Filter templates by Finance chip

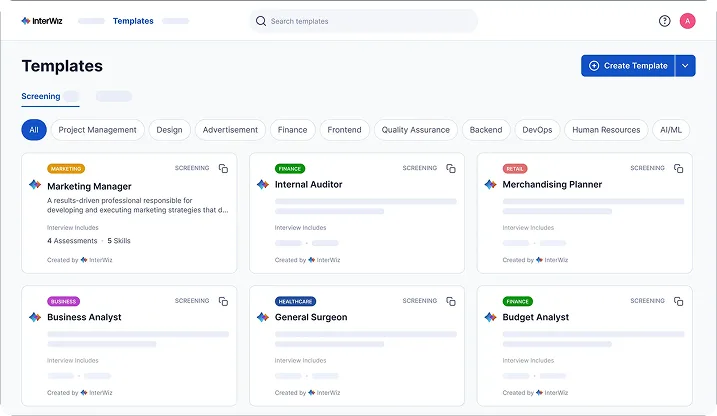[x=292, y=130]
